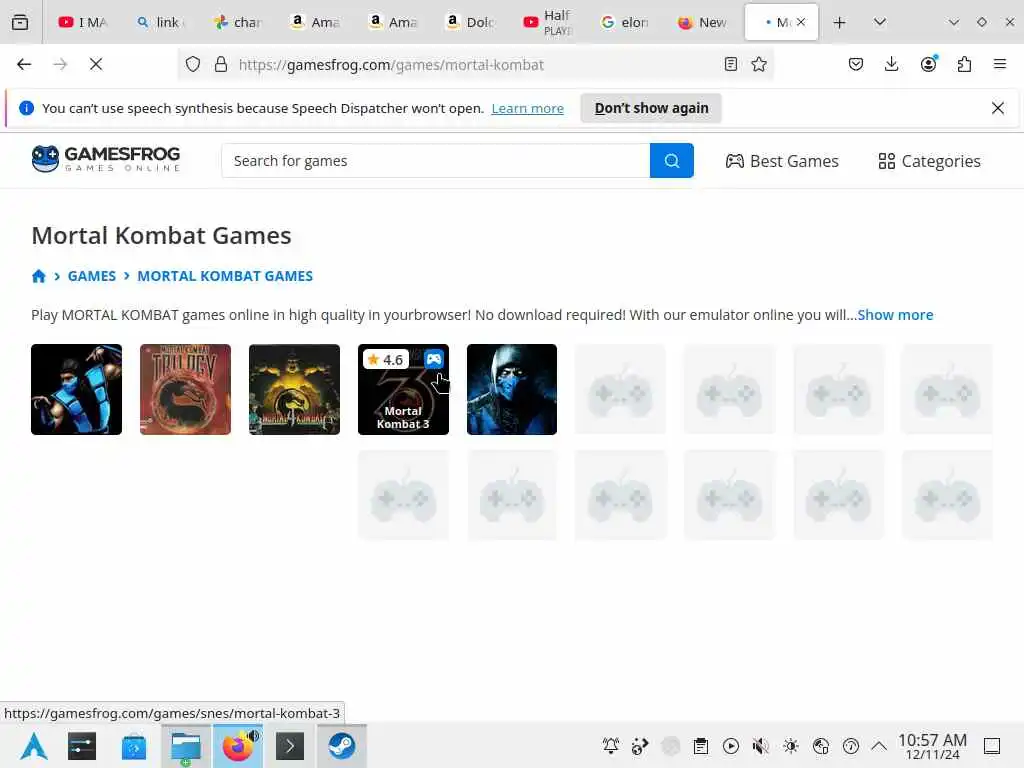
Task: Open the Firefox account menu
Action: click(928, 64)
